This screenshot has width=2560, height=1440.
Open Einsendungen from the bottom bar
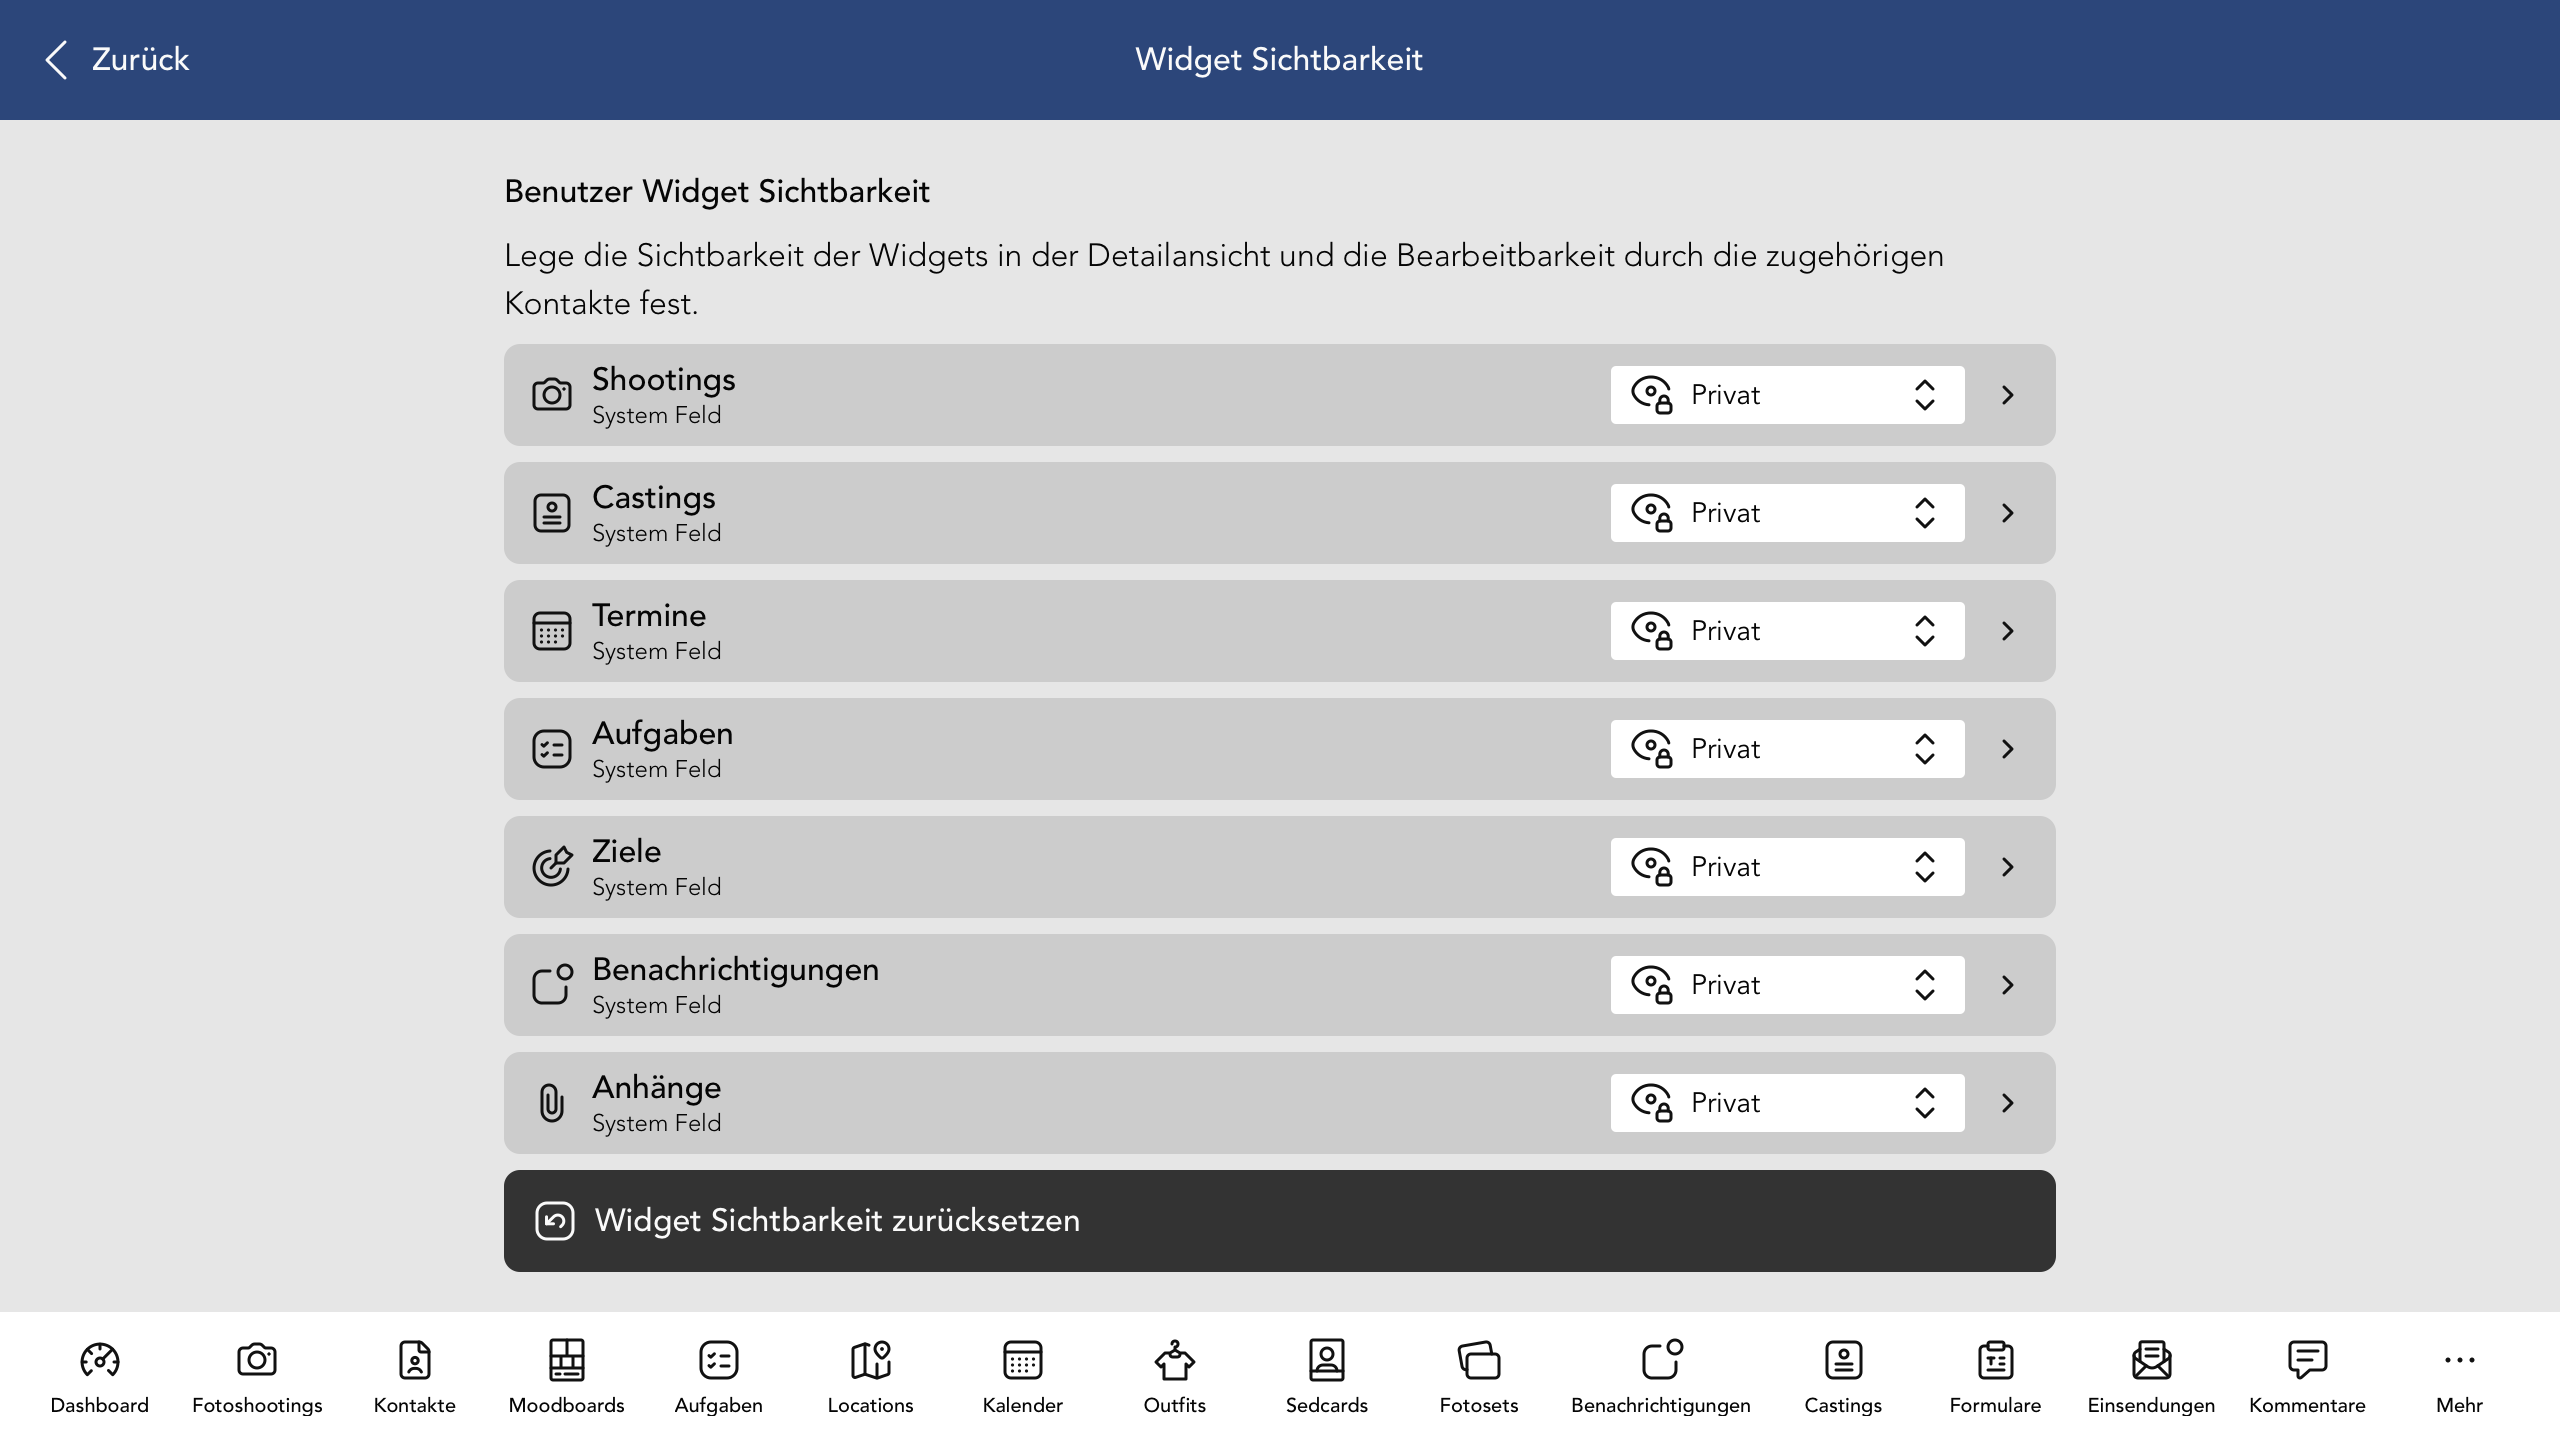click(2150, 1375)
